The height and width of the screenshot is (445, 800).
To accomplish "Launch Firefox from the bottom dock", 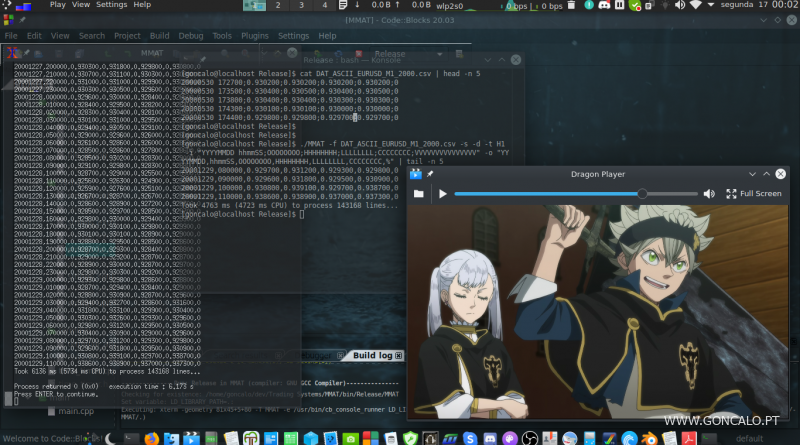I will 151,438.
